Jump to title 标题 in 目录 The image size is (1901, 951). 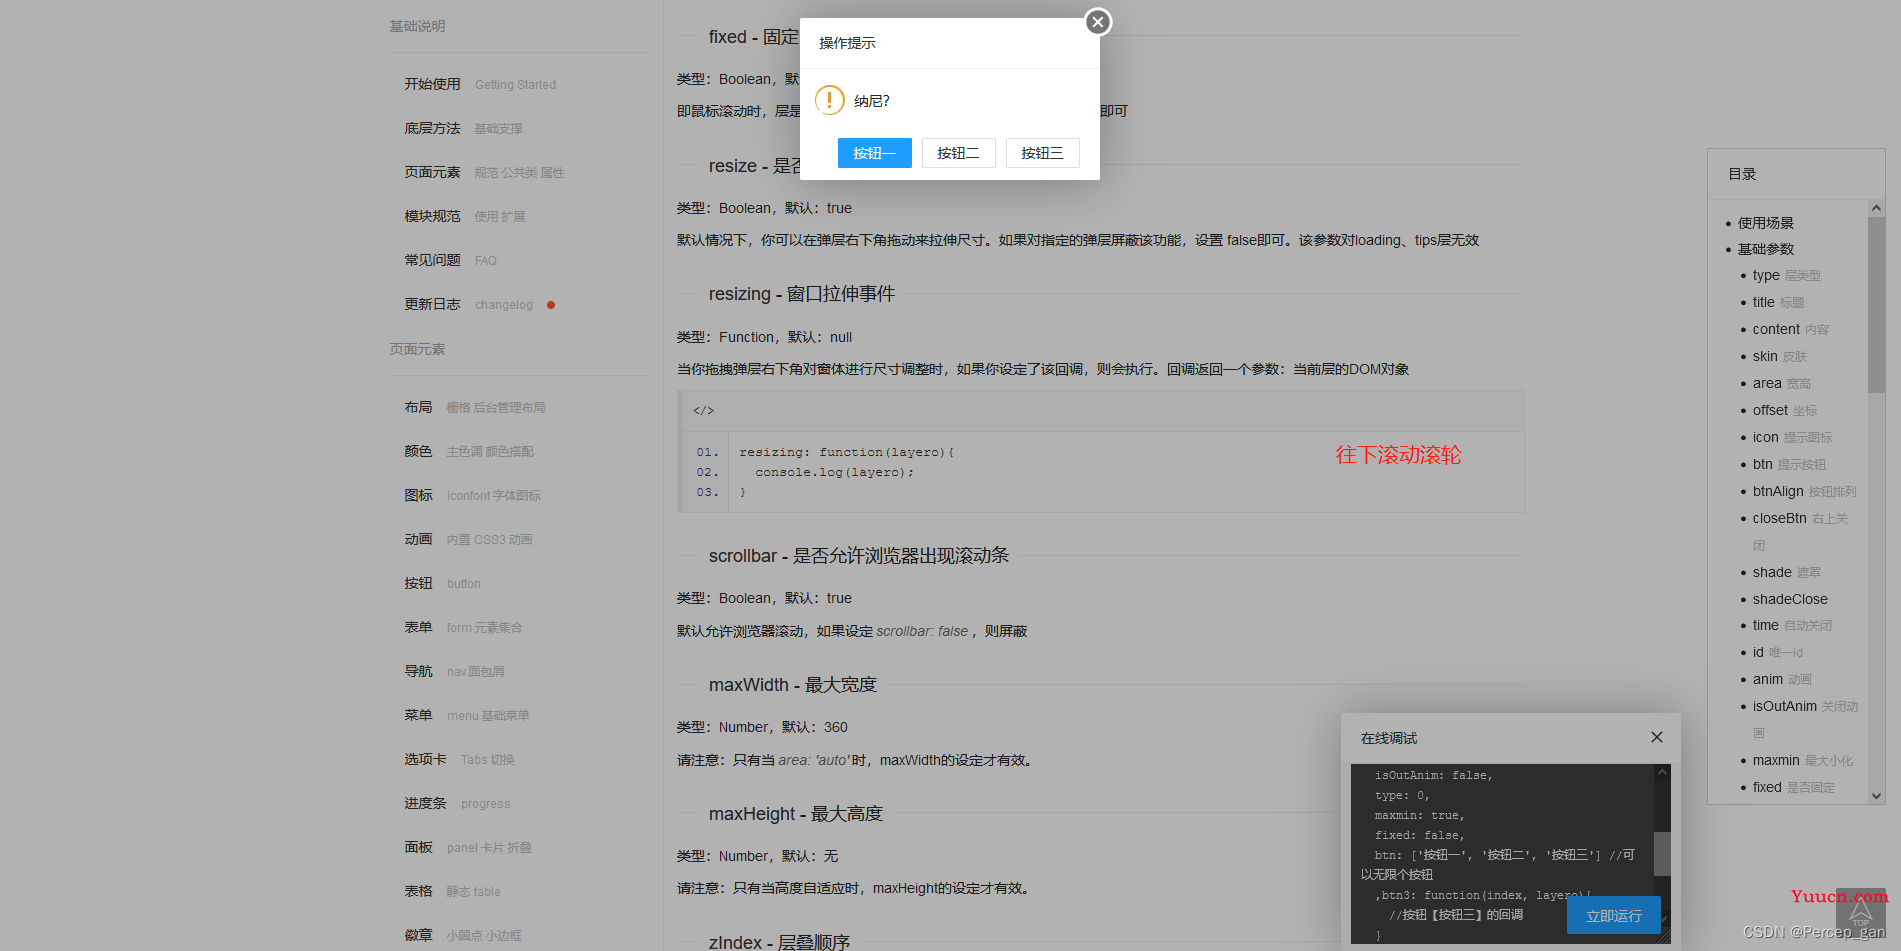coord(1779,302)
